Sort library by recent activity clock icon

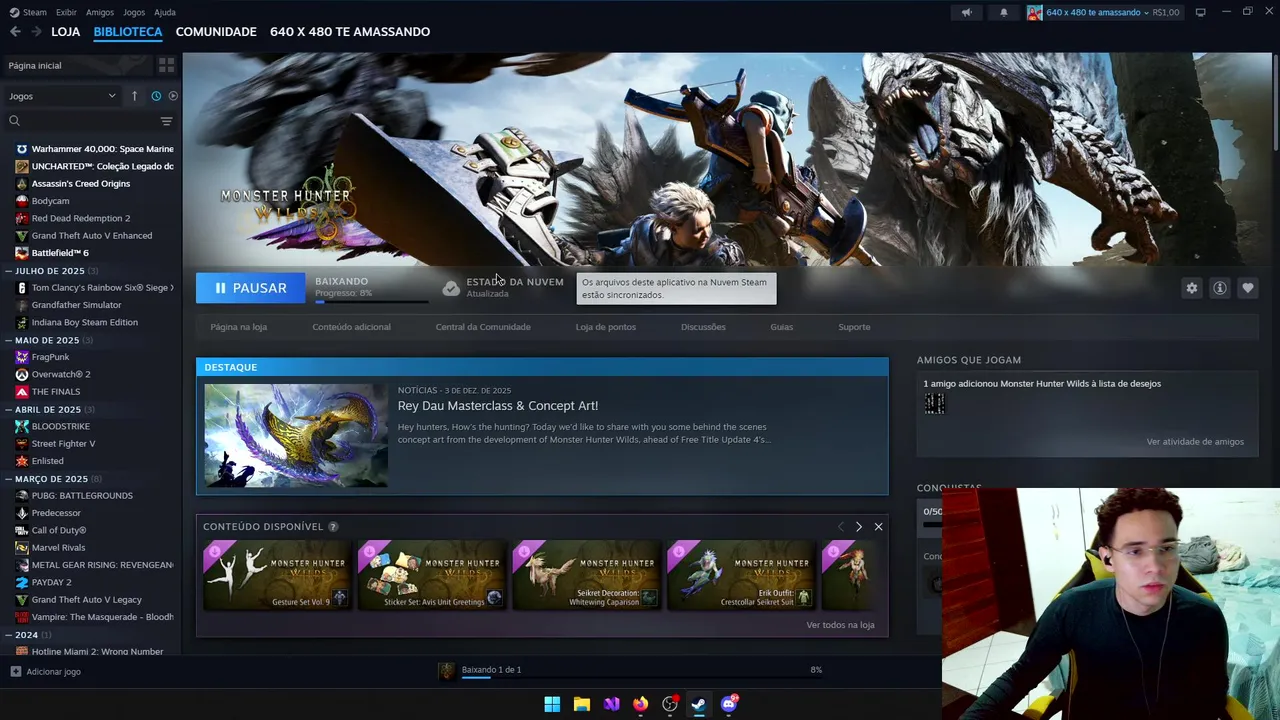coord(156,96)
